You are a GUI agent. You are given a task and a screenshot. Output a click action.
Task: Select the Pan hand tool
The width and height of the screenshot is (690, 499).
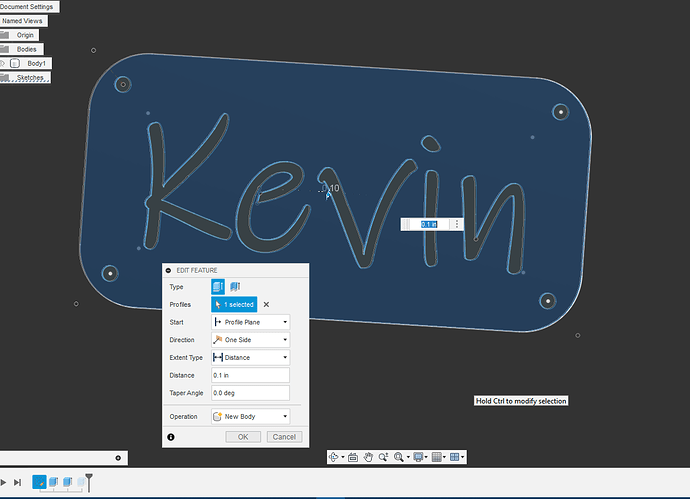[x=368, y=457]
